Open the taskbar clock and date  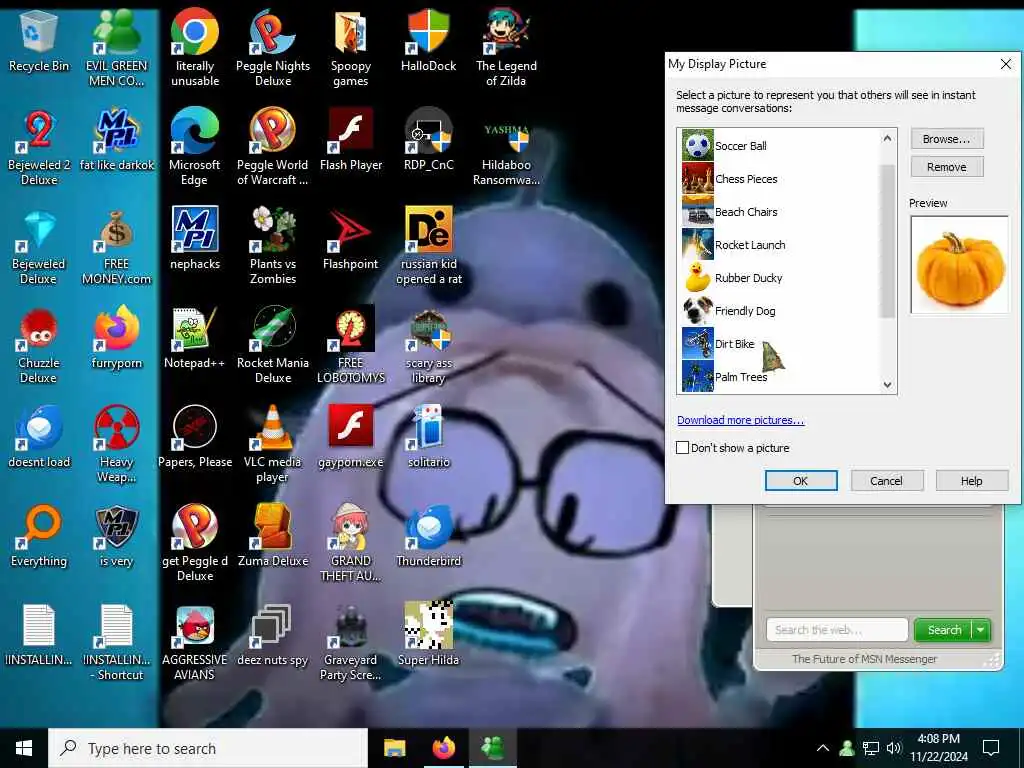coord(938,748)
